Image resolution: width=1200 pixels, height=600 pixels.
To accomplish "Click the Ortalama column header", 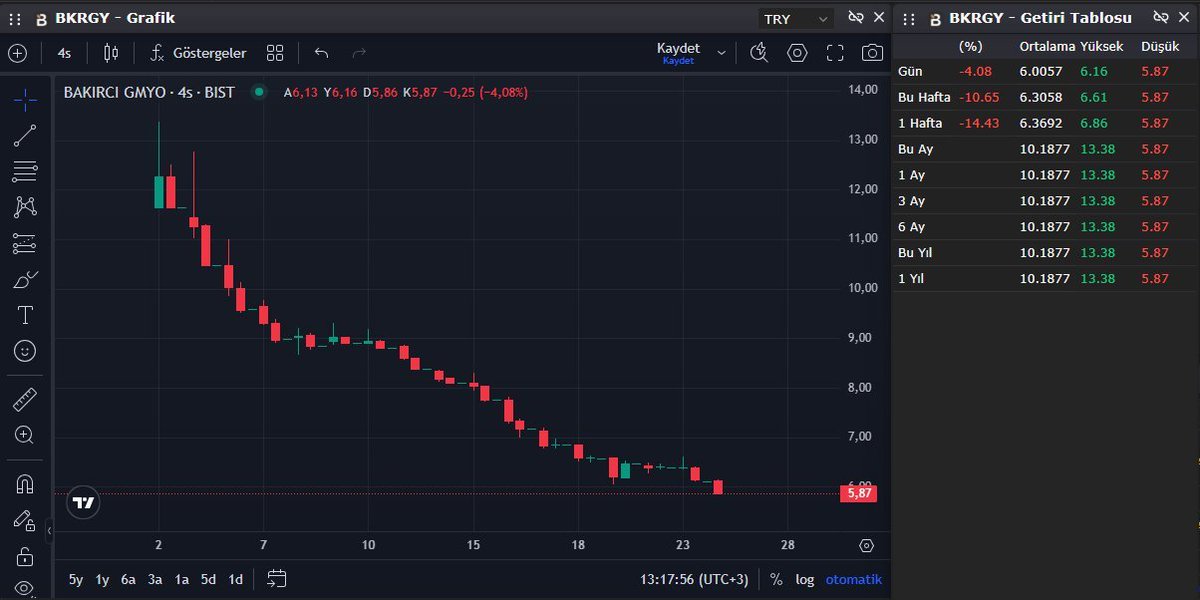I will 1047,46.
